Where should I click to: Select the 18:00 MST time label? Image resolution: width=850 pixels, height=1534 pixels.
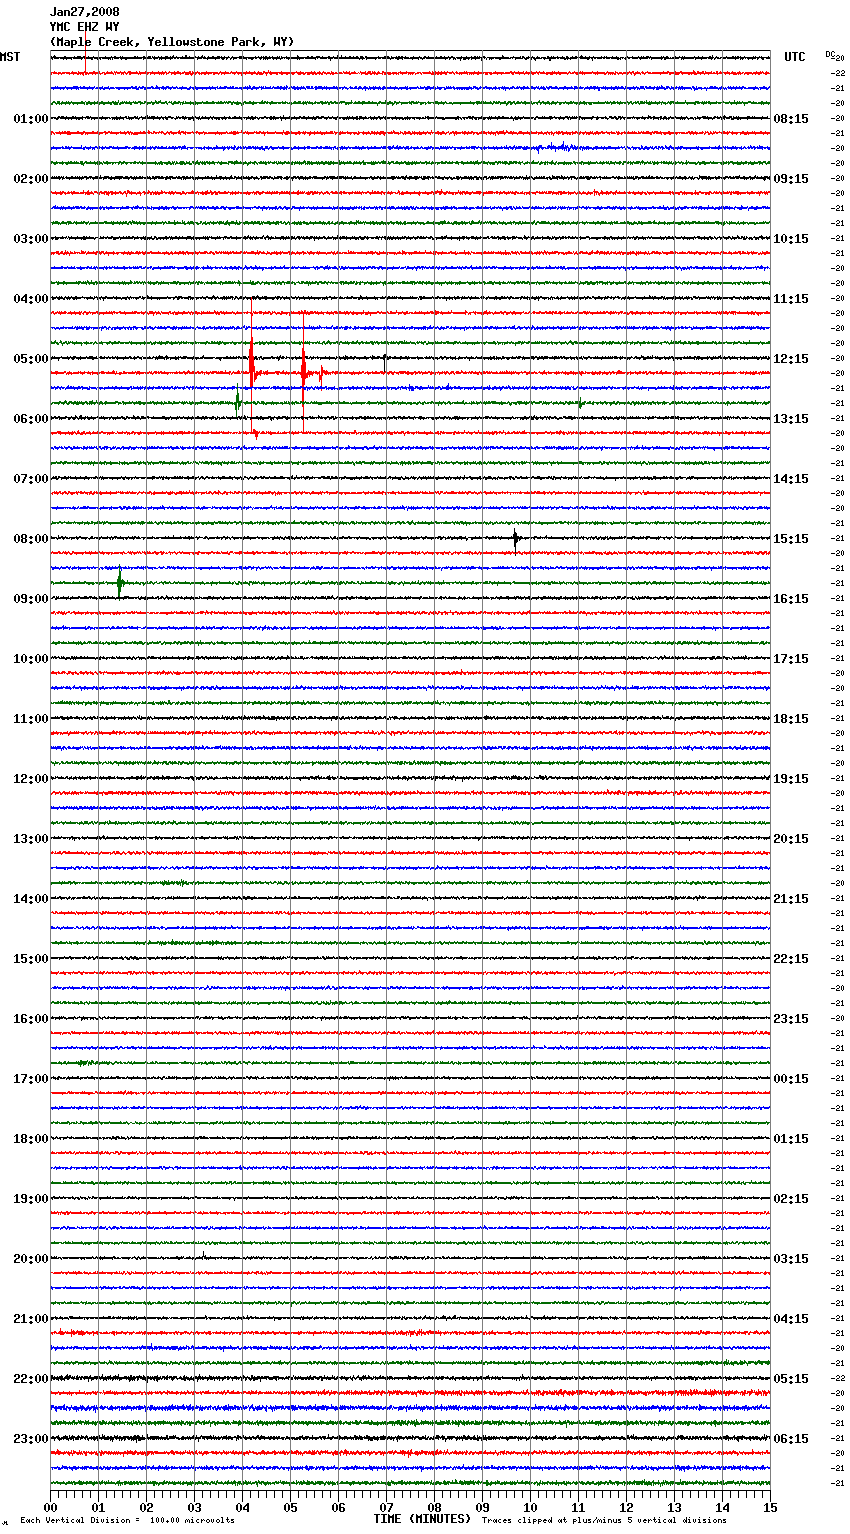point(31,1139)
